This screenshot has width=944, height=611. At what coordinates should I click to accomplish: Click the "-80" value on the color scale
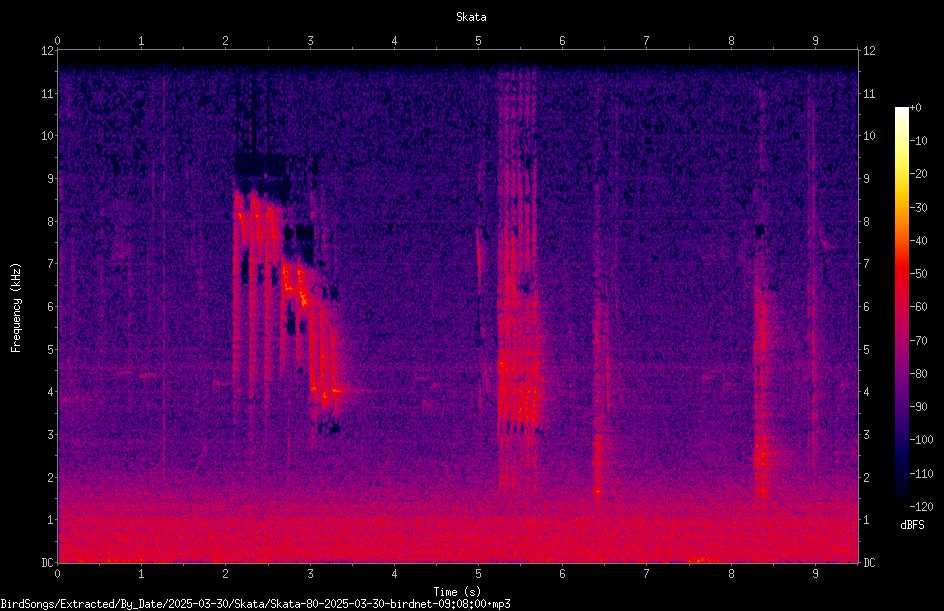click(918, 374)
